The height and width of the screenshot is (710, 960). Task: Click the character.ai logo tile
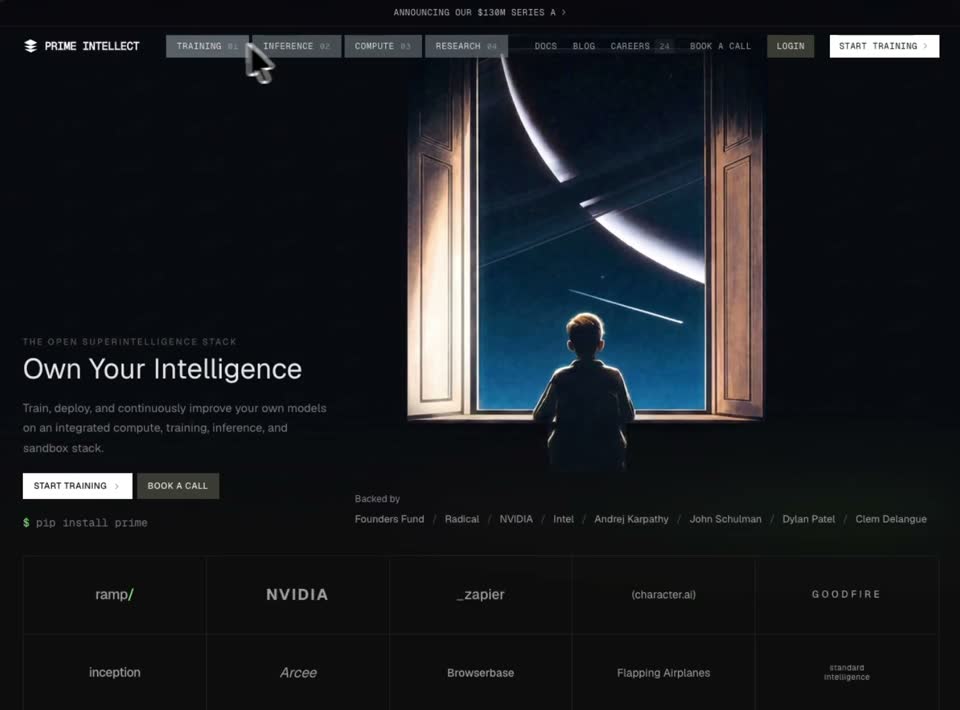(x=664, y=594)
